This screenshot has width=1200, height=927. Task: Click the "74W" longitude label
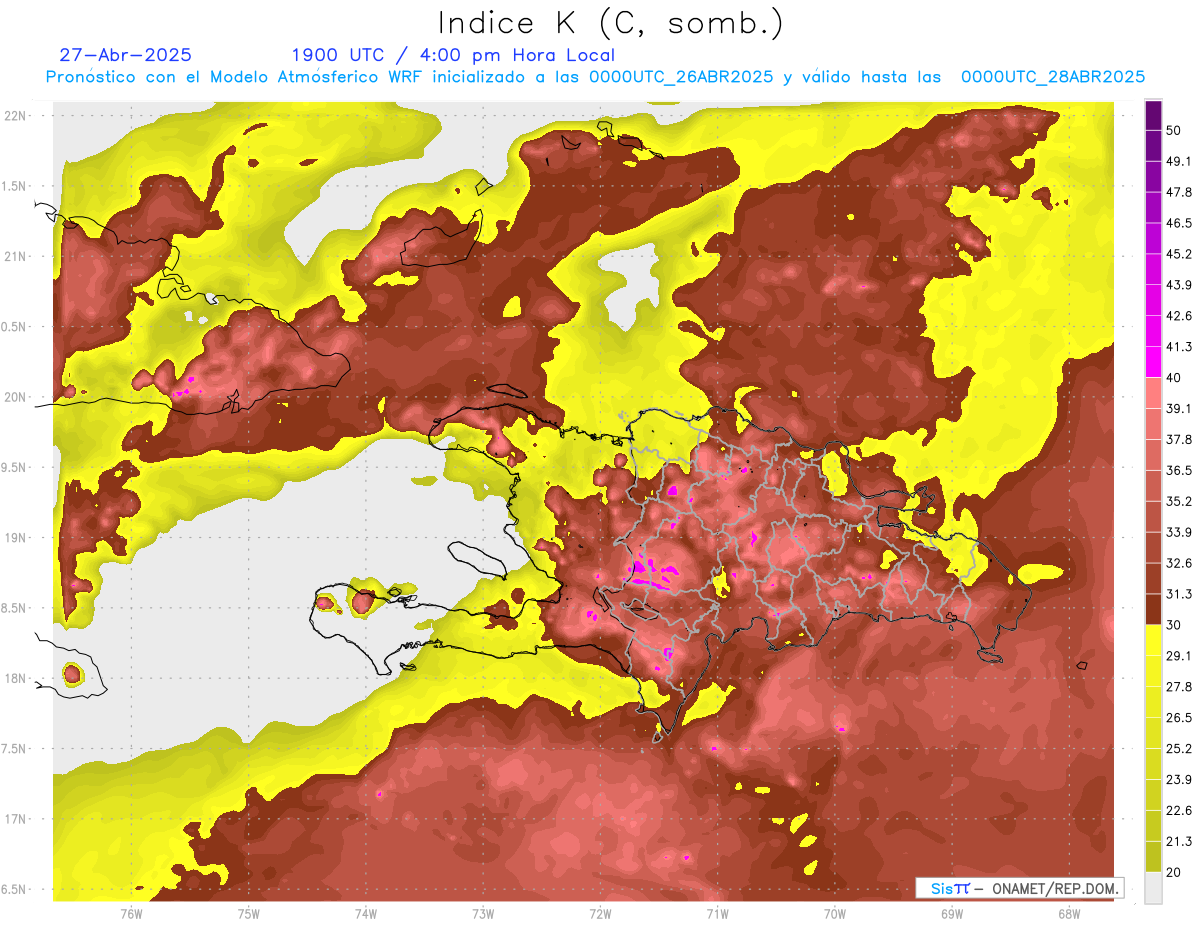365,914
